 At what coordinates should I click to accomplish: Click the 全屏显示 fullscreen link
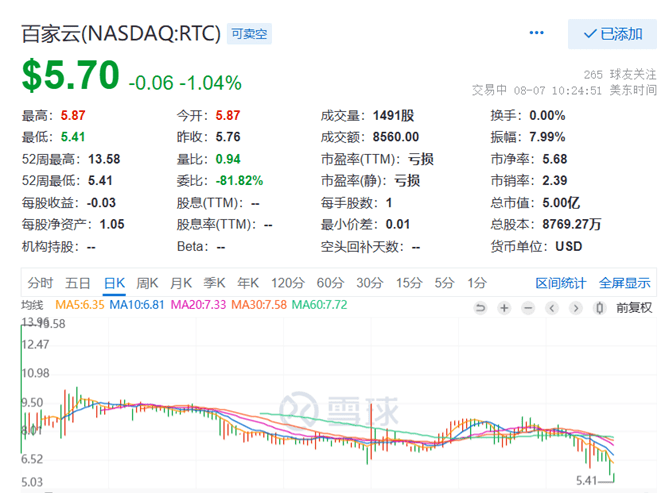[x=625, y=283]
